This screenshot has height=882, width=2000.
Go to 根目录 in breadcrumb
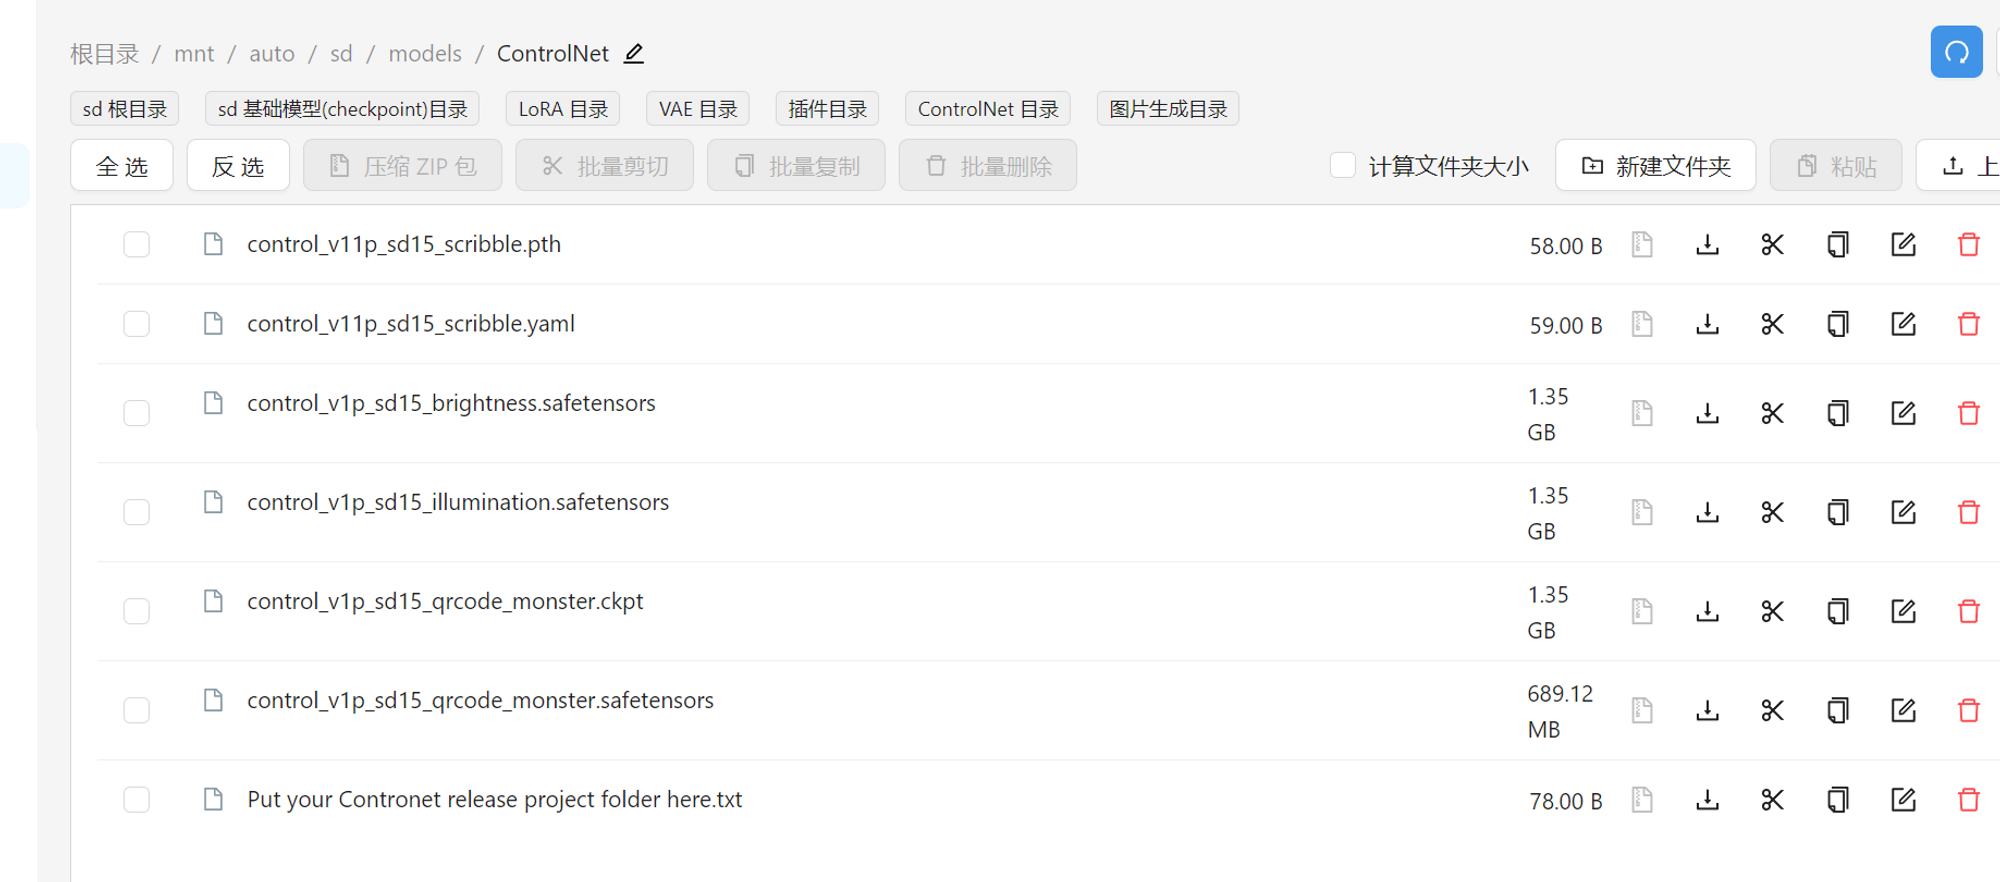point(104,54)
